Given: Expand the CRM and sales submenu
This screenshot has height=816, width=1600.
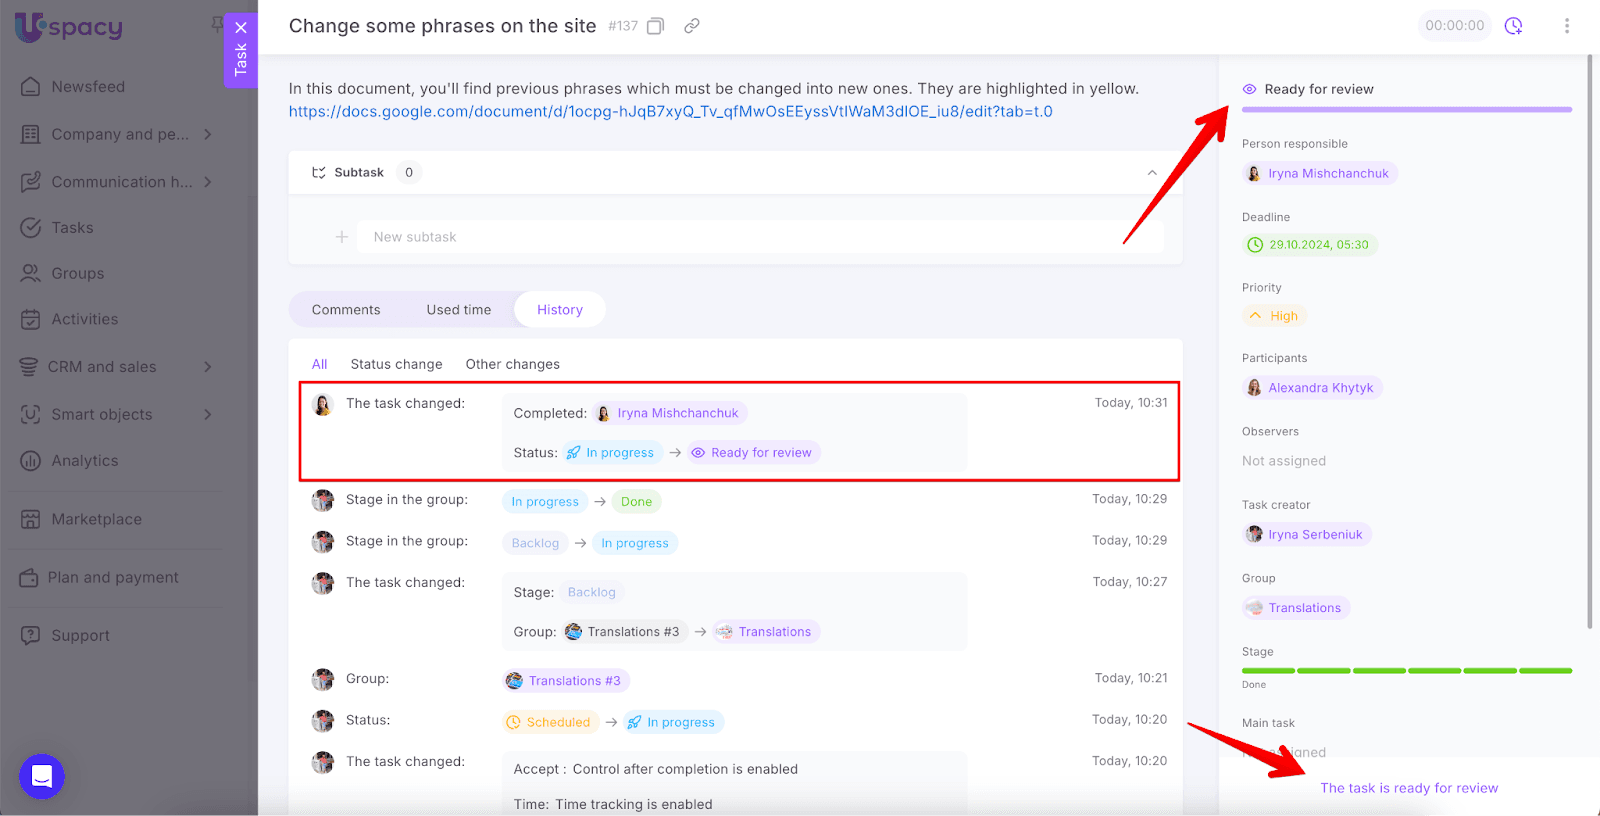Looking at the screenshot, I should point(208,367).
